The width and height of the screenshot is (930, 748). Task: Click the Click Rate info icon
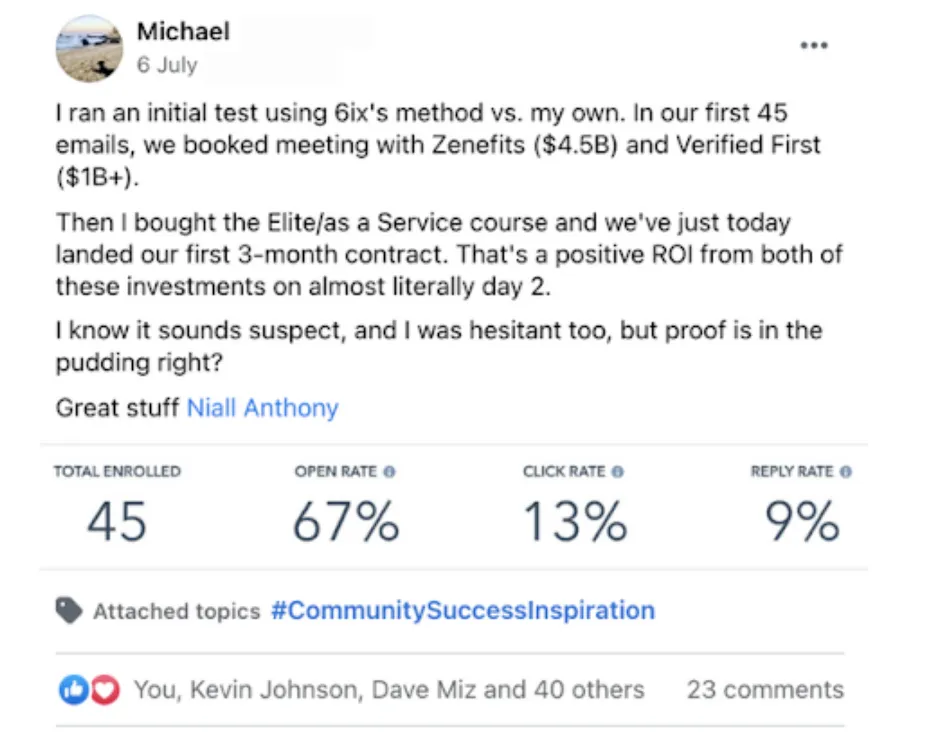618,472
